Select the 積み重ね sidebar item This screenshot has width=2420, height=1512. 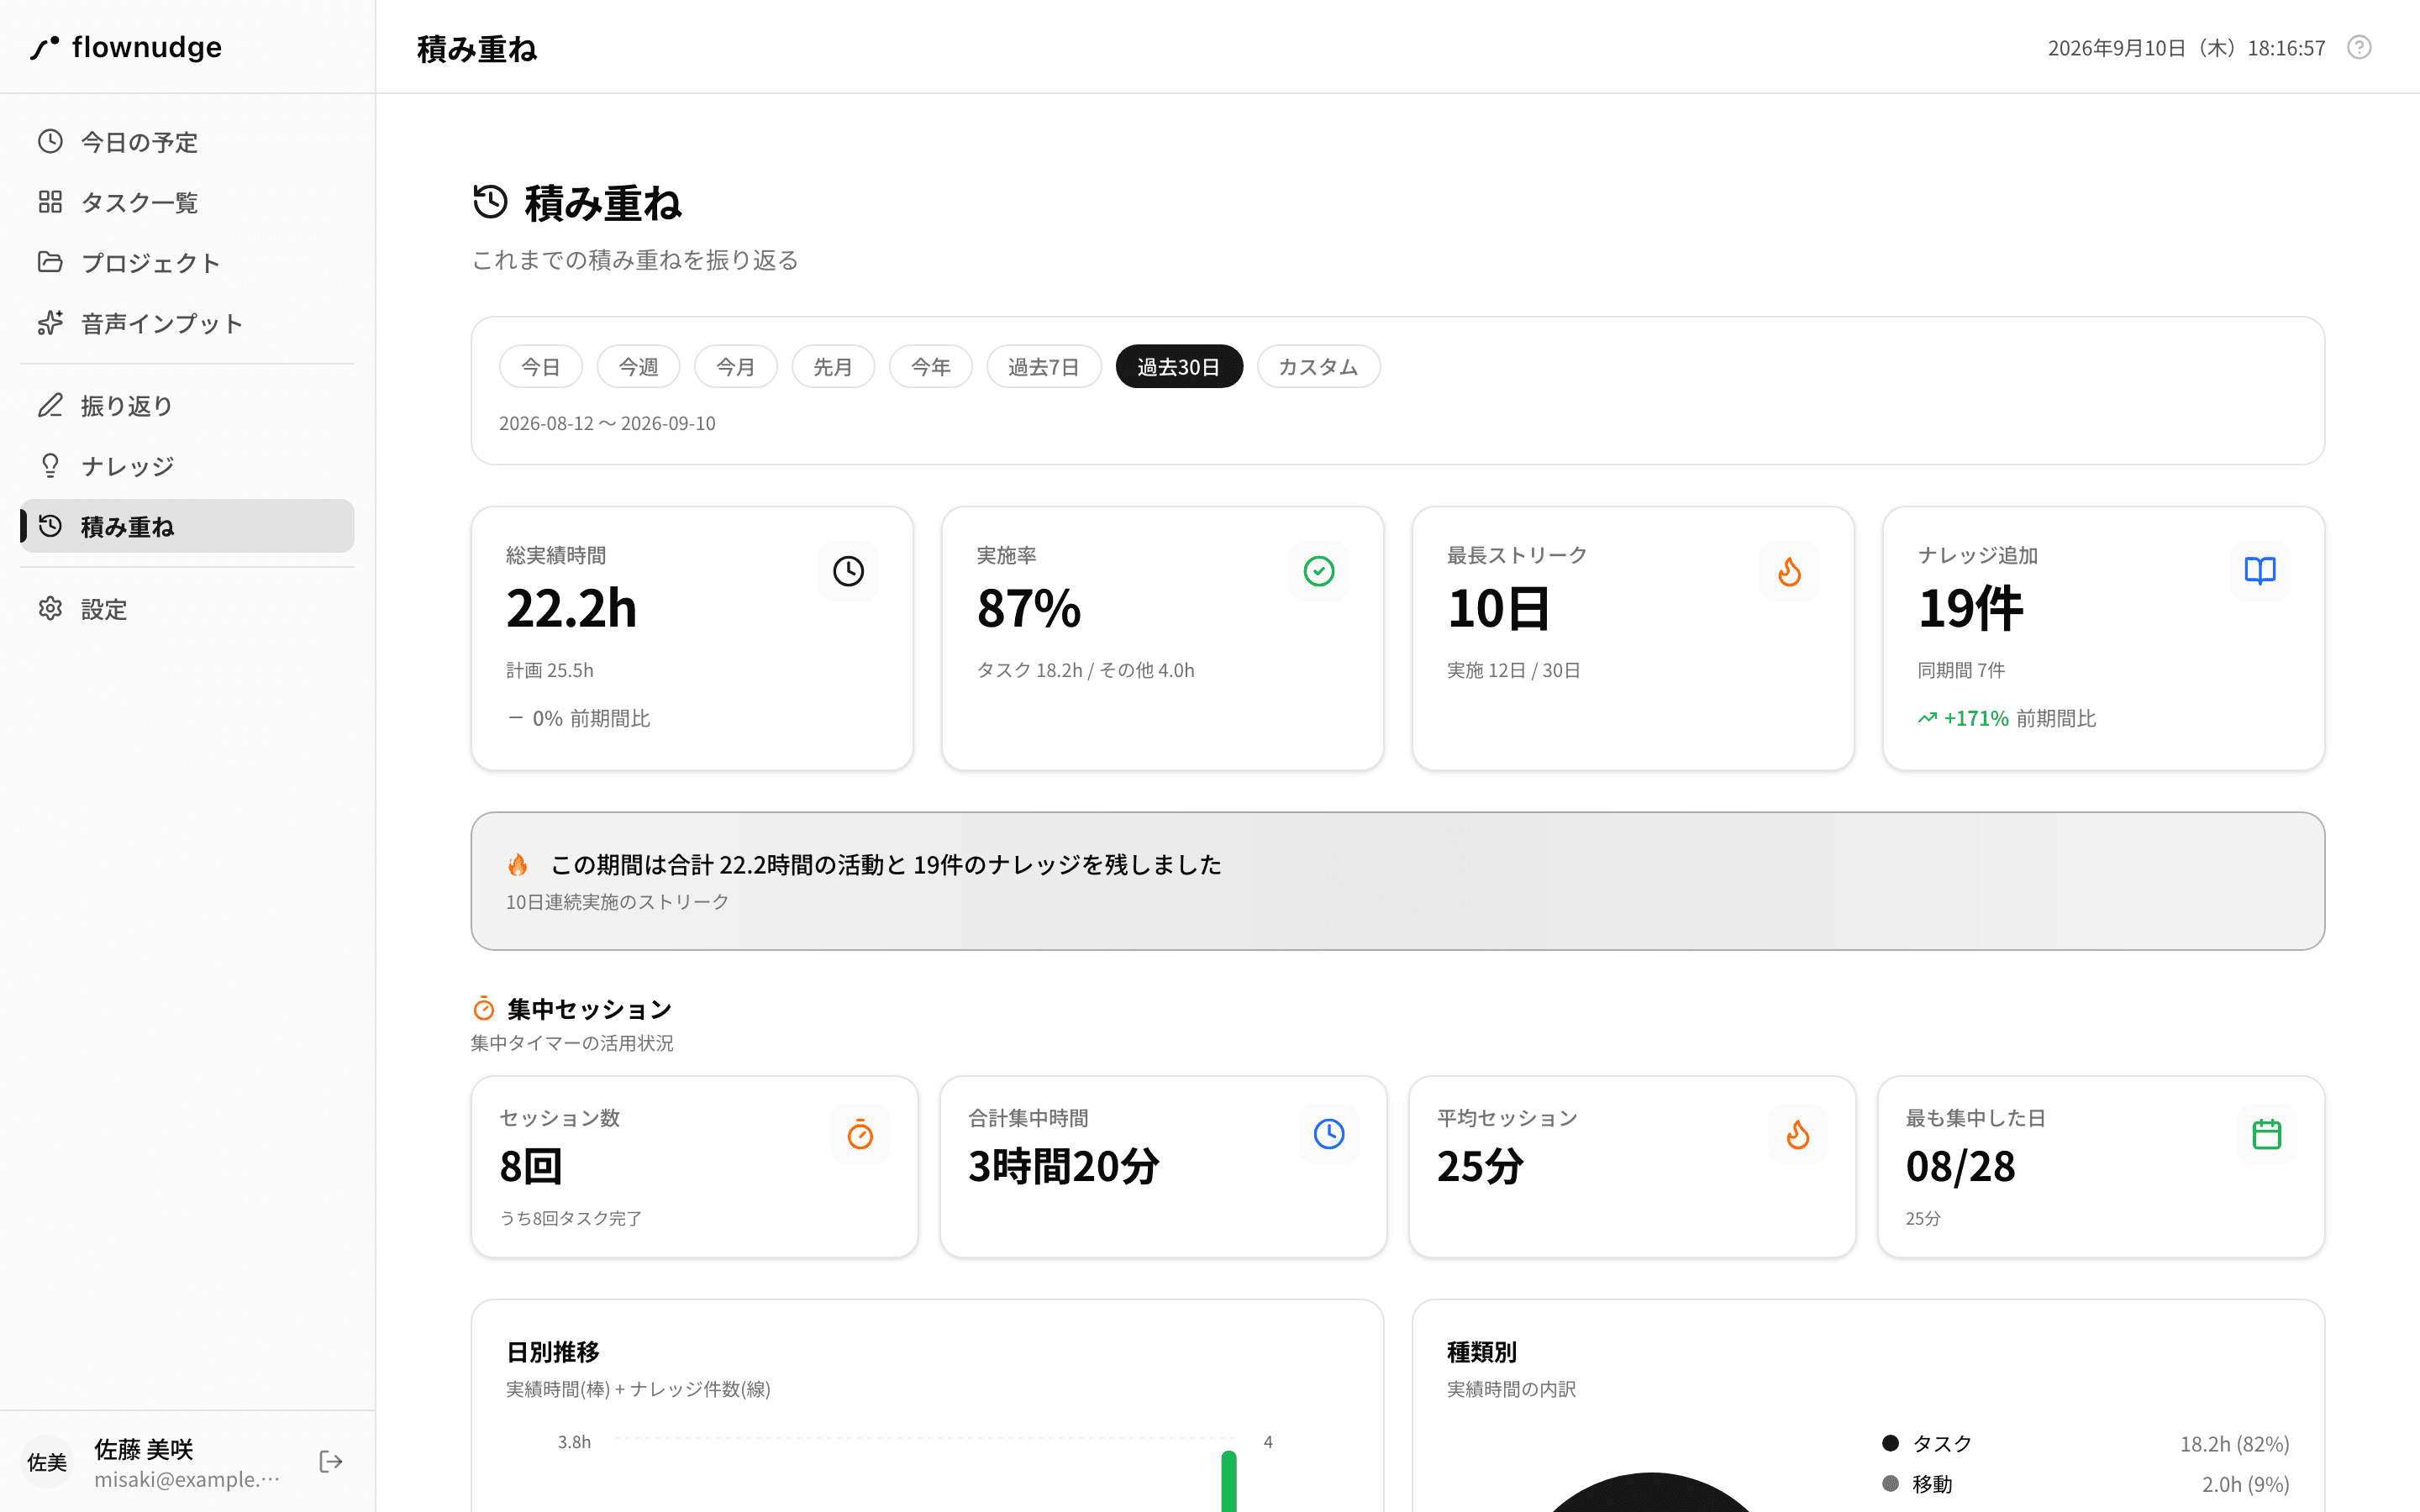(x=187, y=526)
